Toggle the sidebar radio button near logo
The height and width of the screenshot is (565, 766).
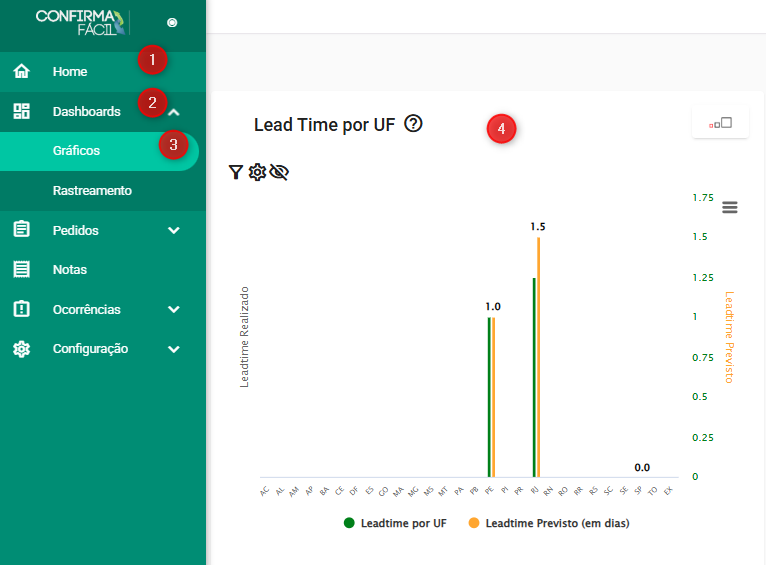[172, 22]
